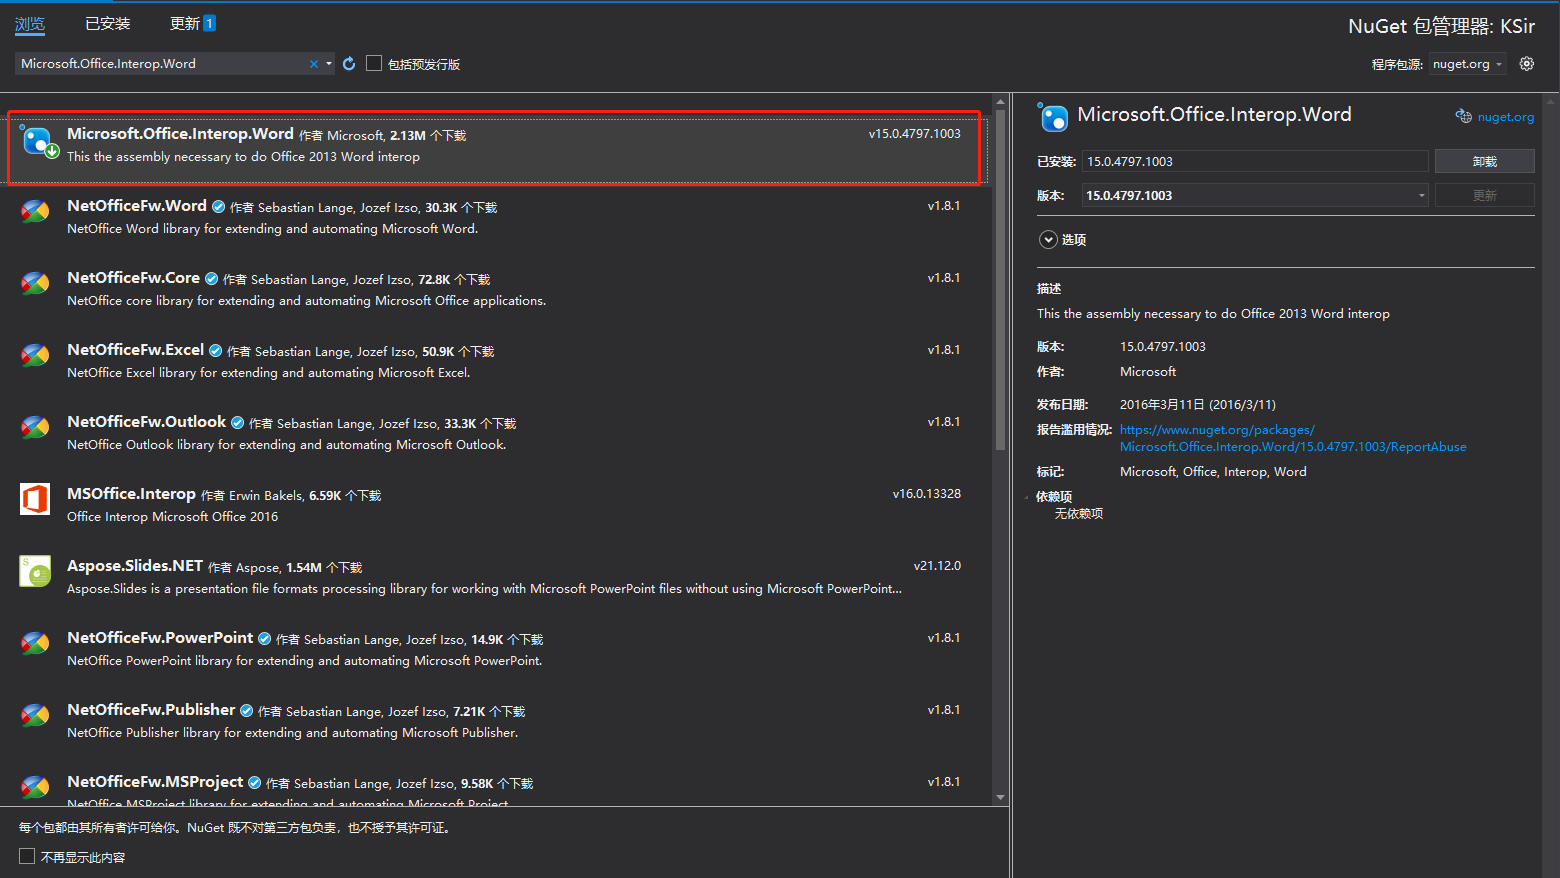The width and height of the screenshot is (1560, 878).
Task: Click the NetOfficeFw.Outlook package icon
Action: (35, 428)
